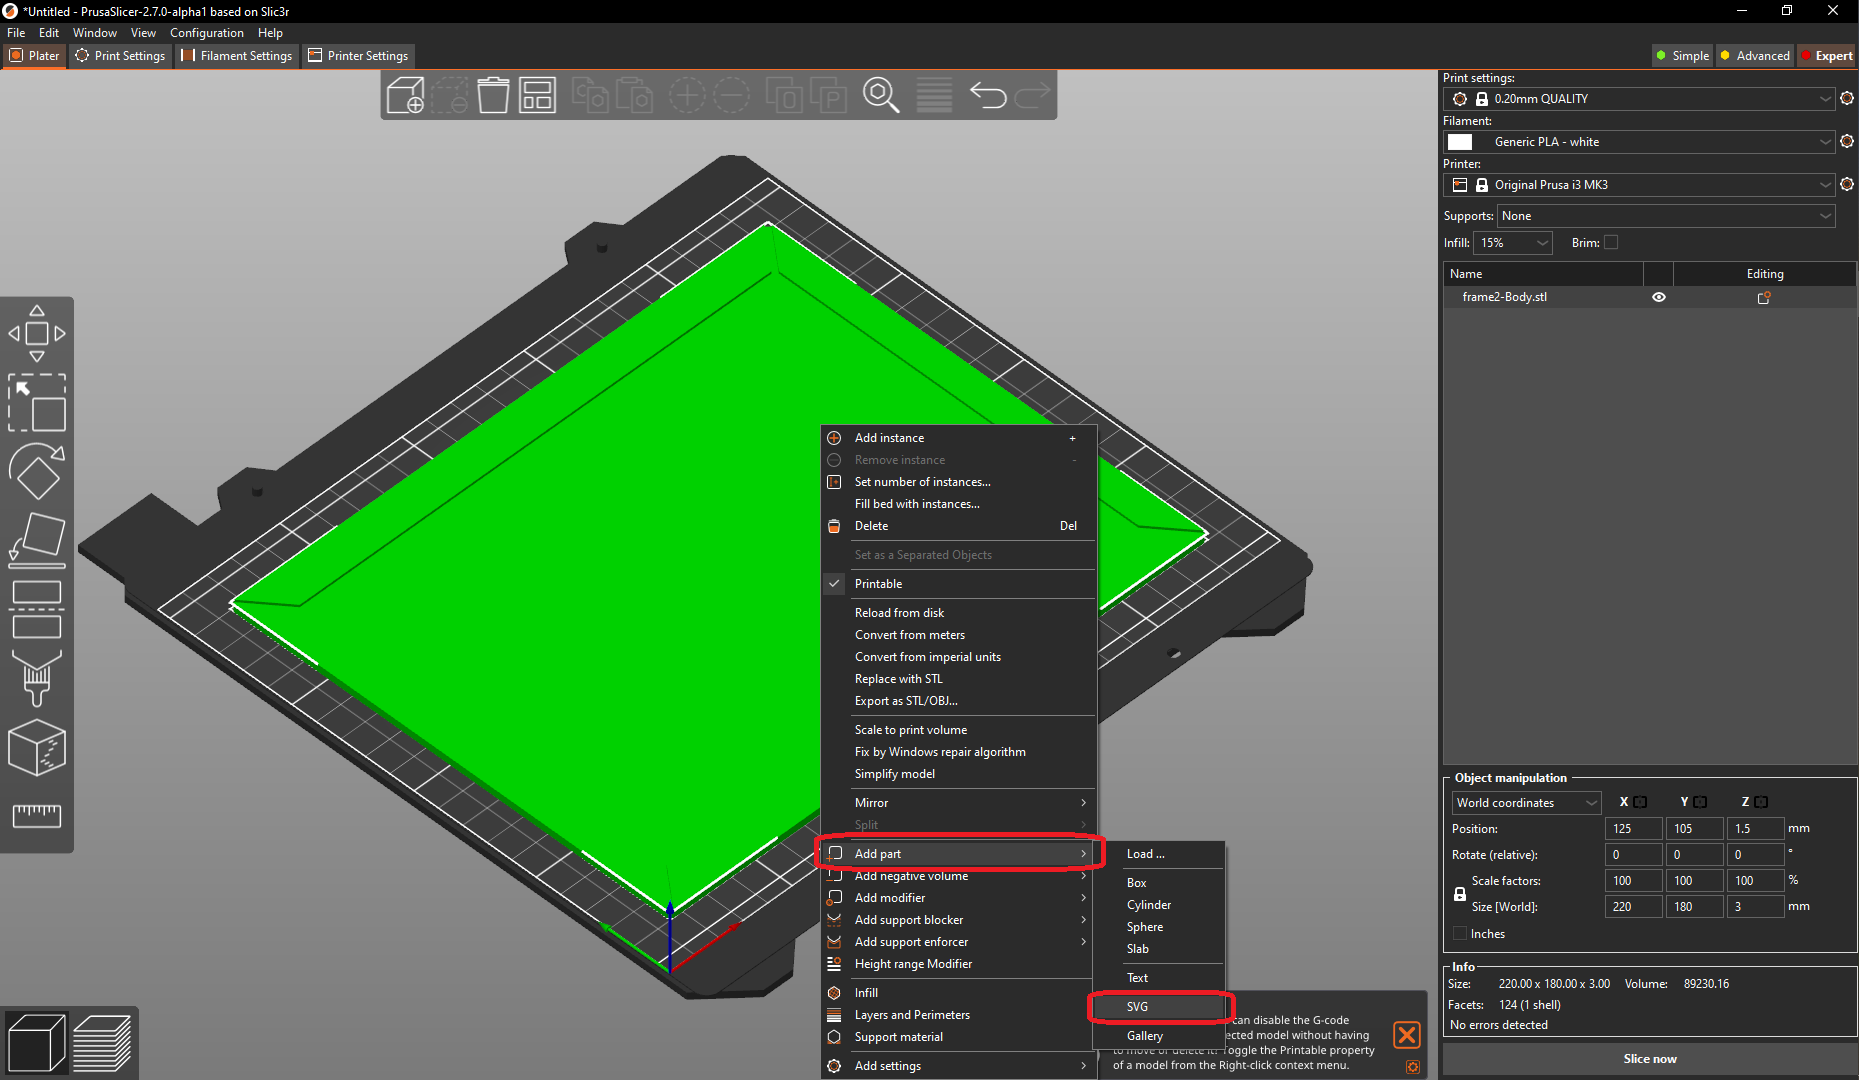Screen dimensions: 1859x1080
Task: Click the printer settings cog icon
Action: point(1847,184)
